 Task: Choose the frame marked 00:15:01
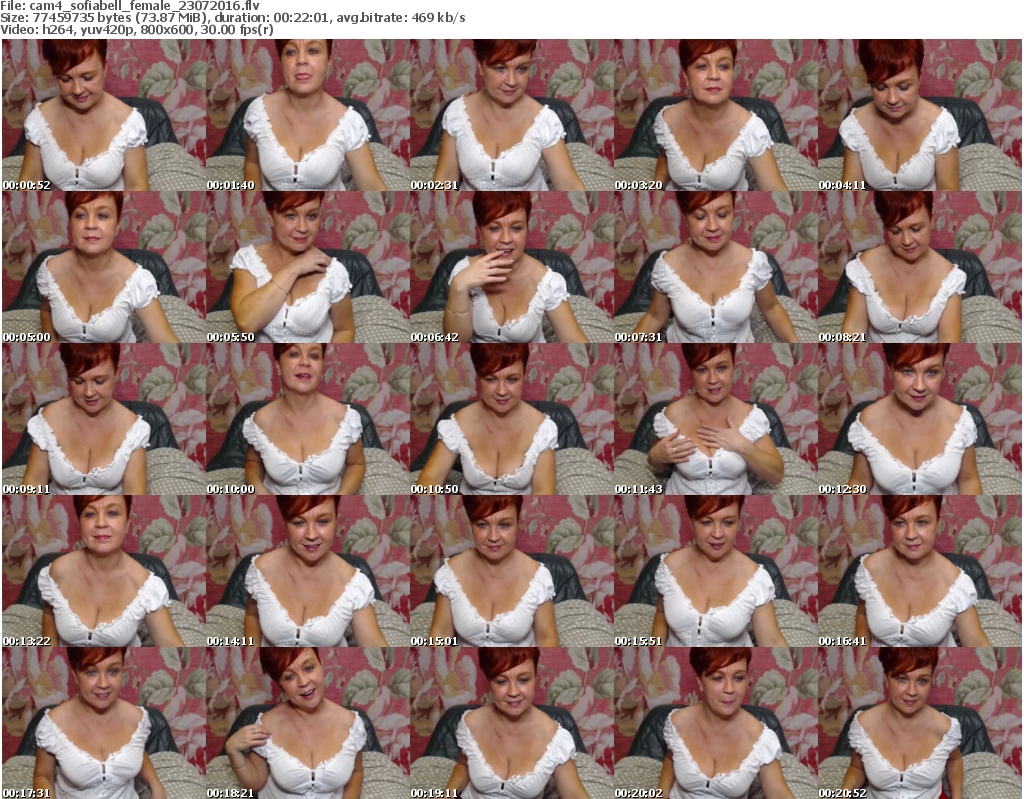click(512, 571)
